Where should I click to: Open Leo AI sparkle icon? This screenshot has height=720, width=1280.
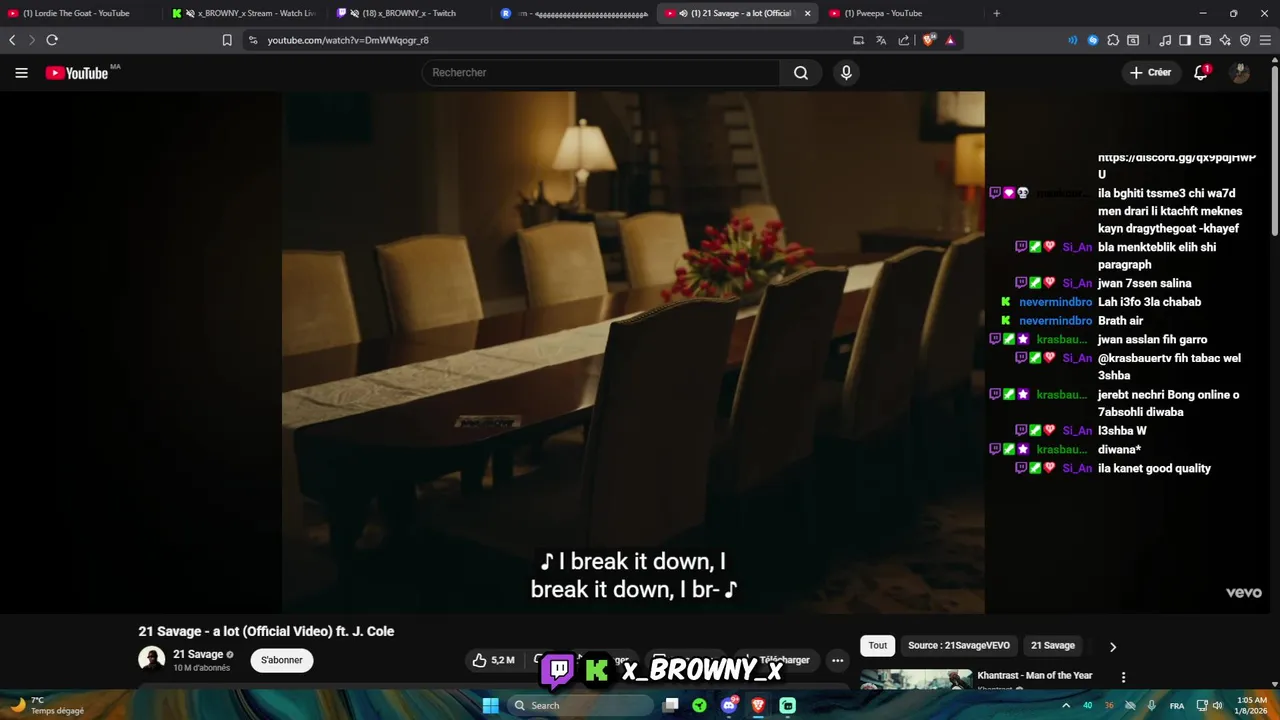[x=1225, y=40]
